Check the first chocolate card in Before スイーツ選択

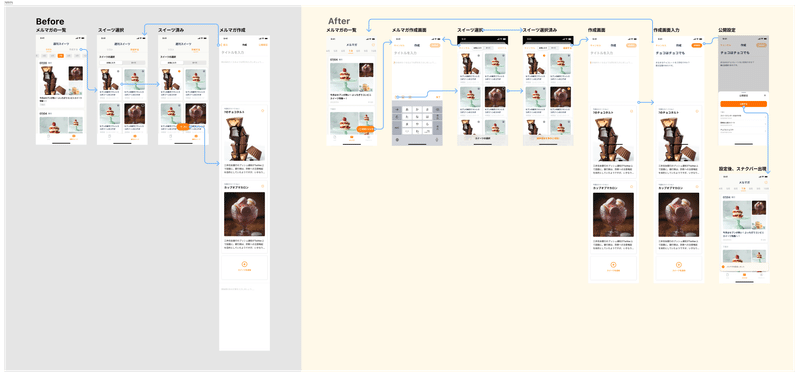point(118,71)
